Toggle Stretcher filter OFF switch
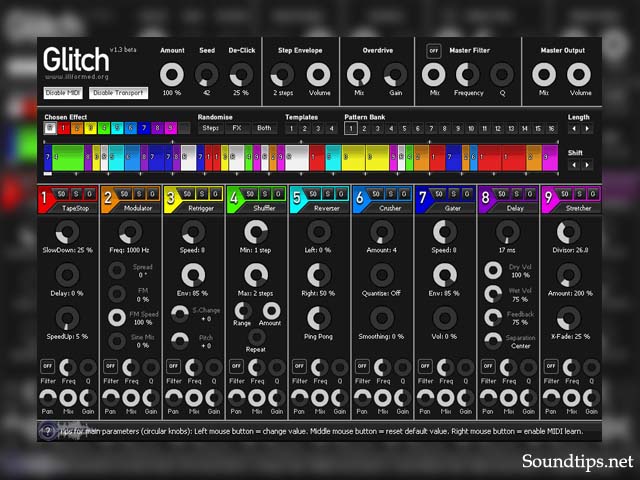This screenshot has width=640, height=480. 551,366
